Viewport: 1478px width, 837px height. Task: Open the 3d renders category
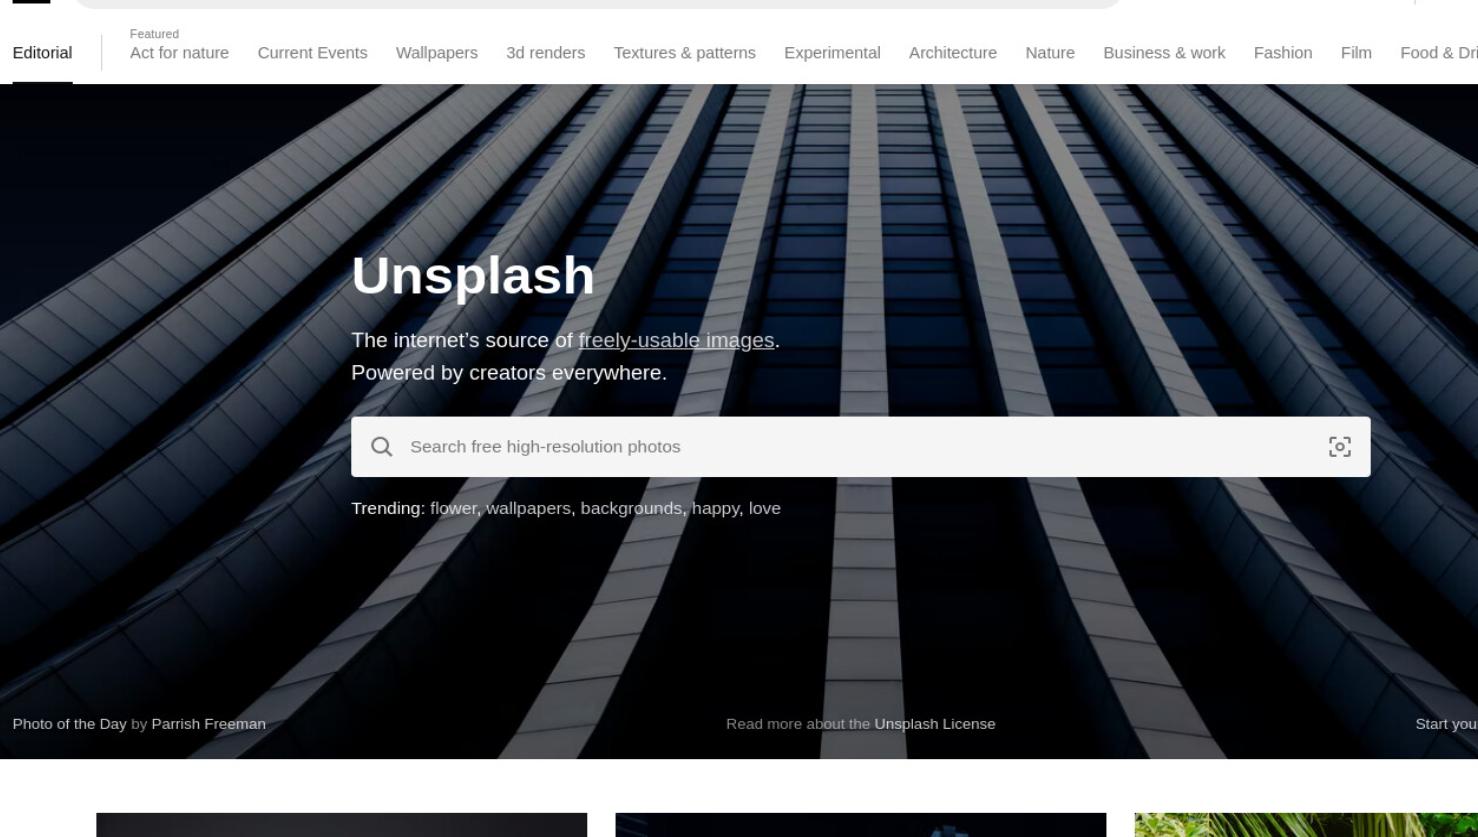click(x=545, y=53)
